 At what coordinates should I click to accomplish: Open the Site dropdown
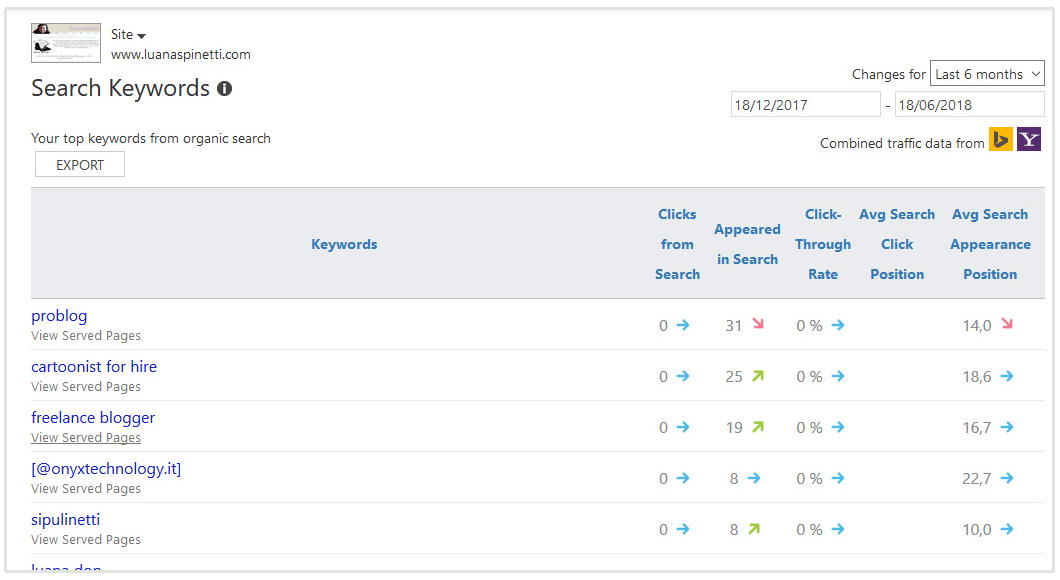pos(128,33)
